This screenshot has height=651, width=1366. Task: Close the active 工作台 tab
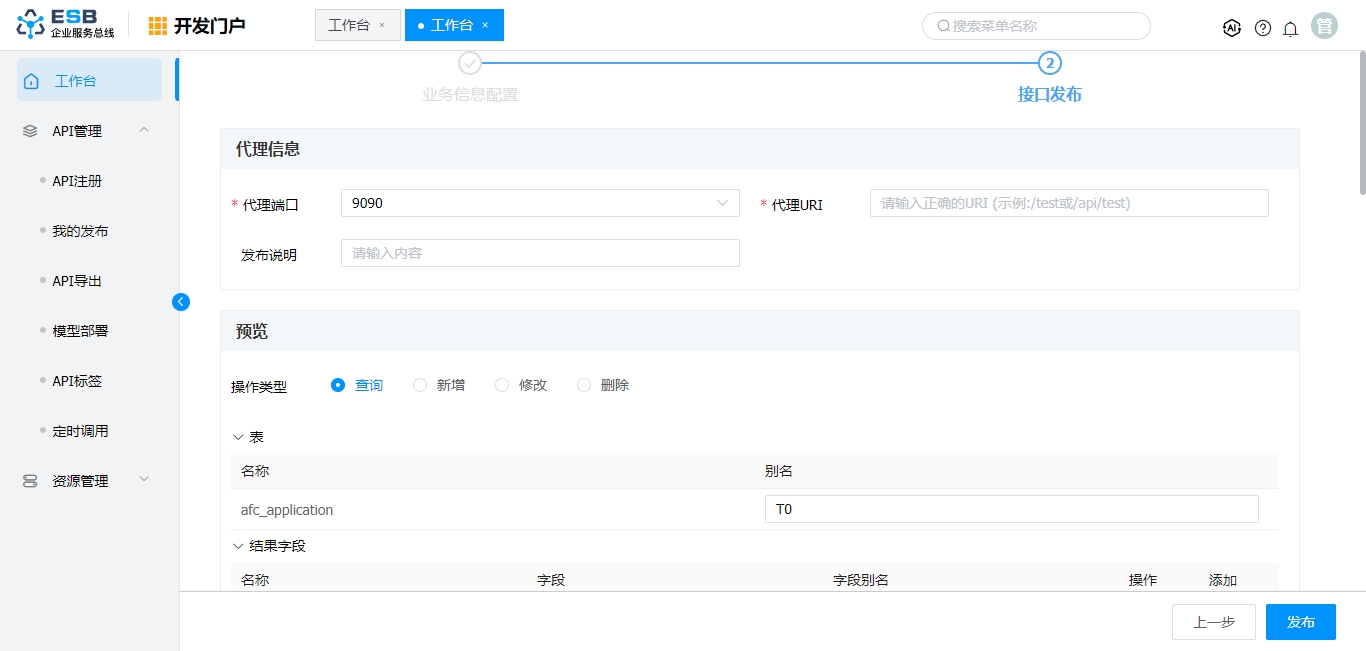(485, 25)
